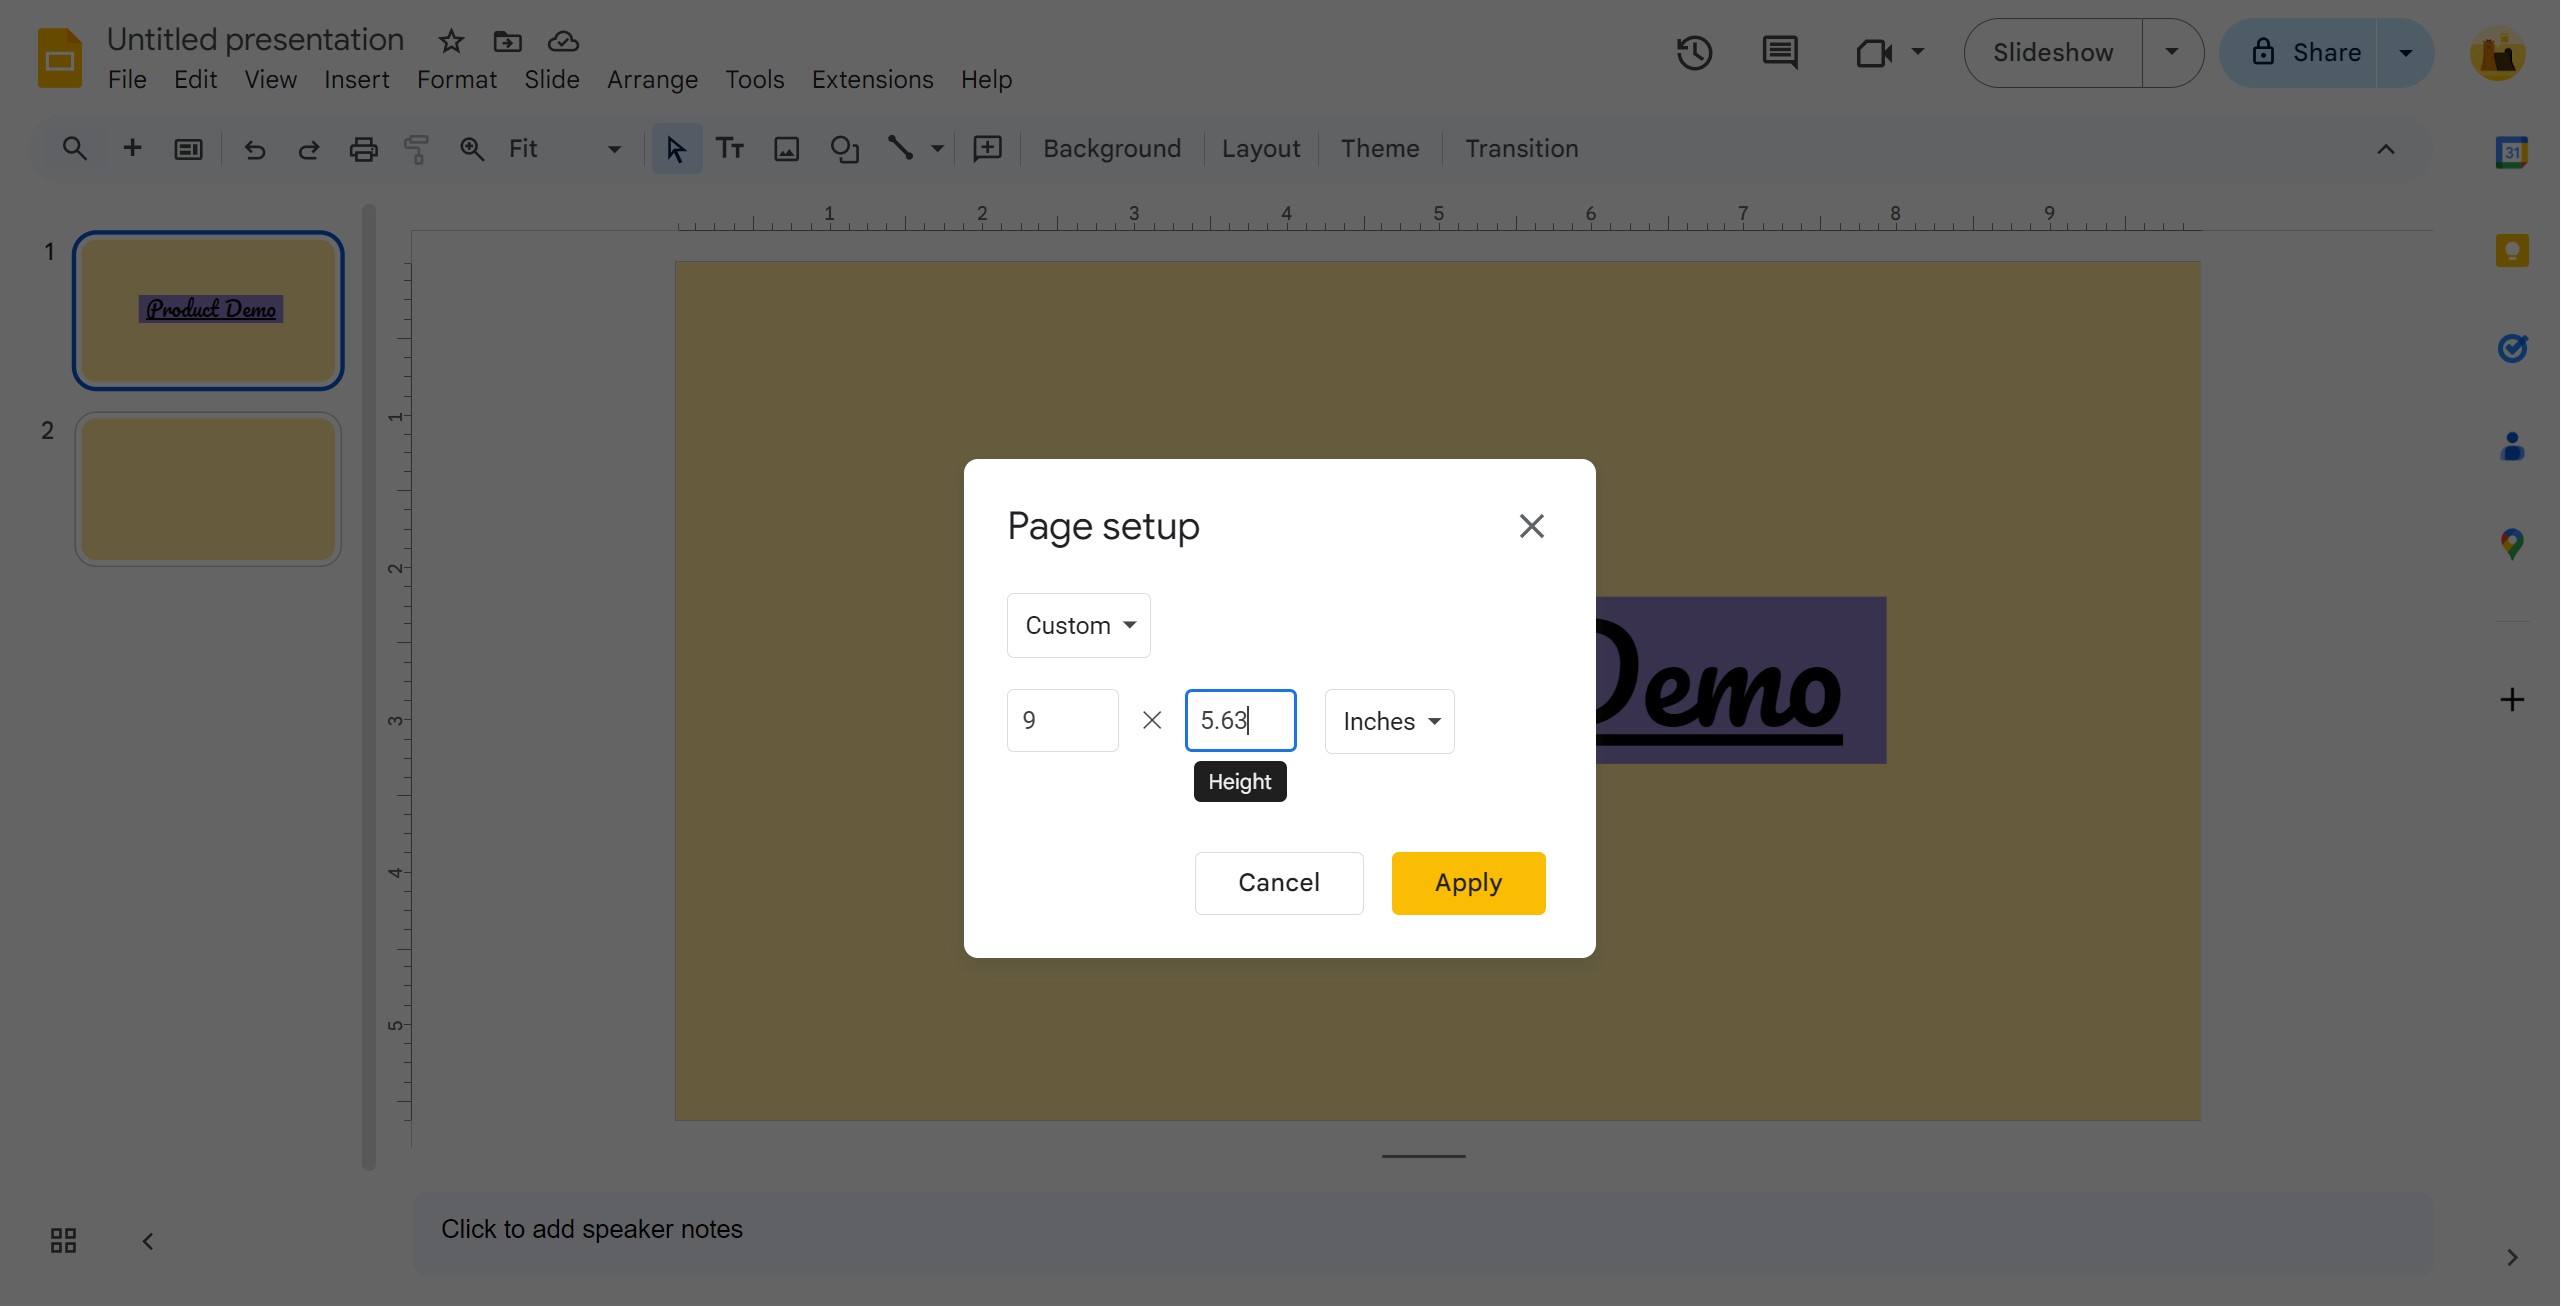Open the Slide menu

[552, 80]
